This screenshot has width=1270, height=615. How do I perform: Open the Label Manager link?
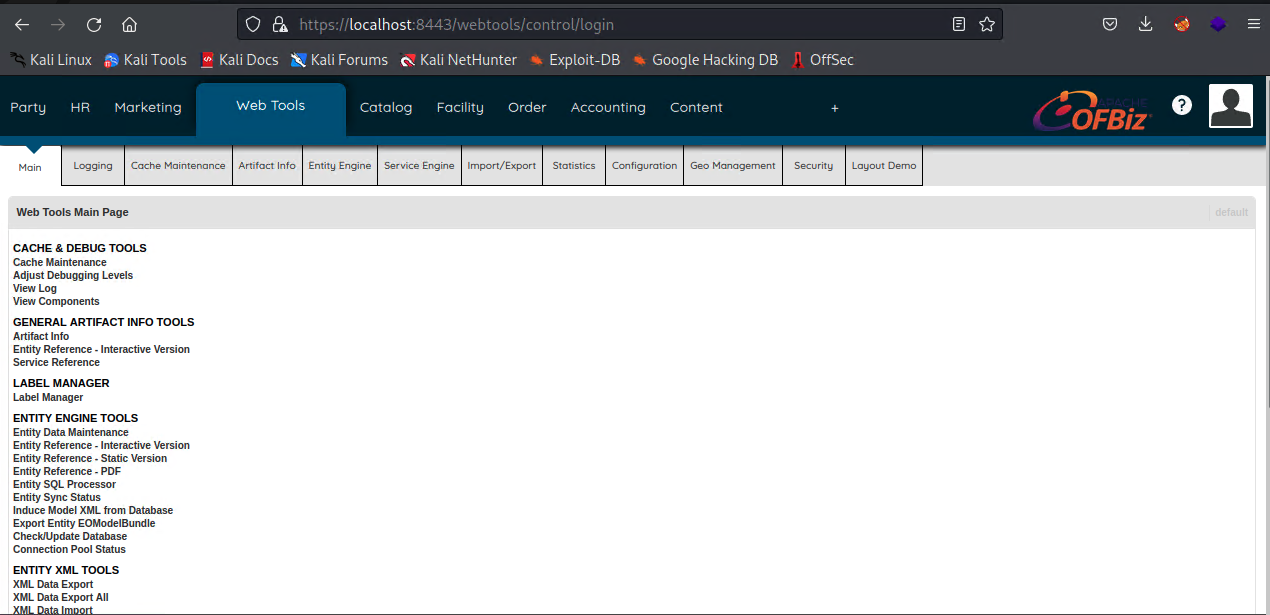(48, 397)
